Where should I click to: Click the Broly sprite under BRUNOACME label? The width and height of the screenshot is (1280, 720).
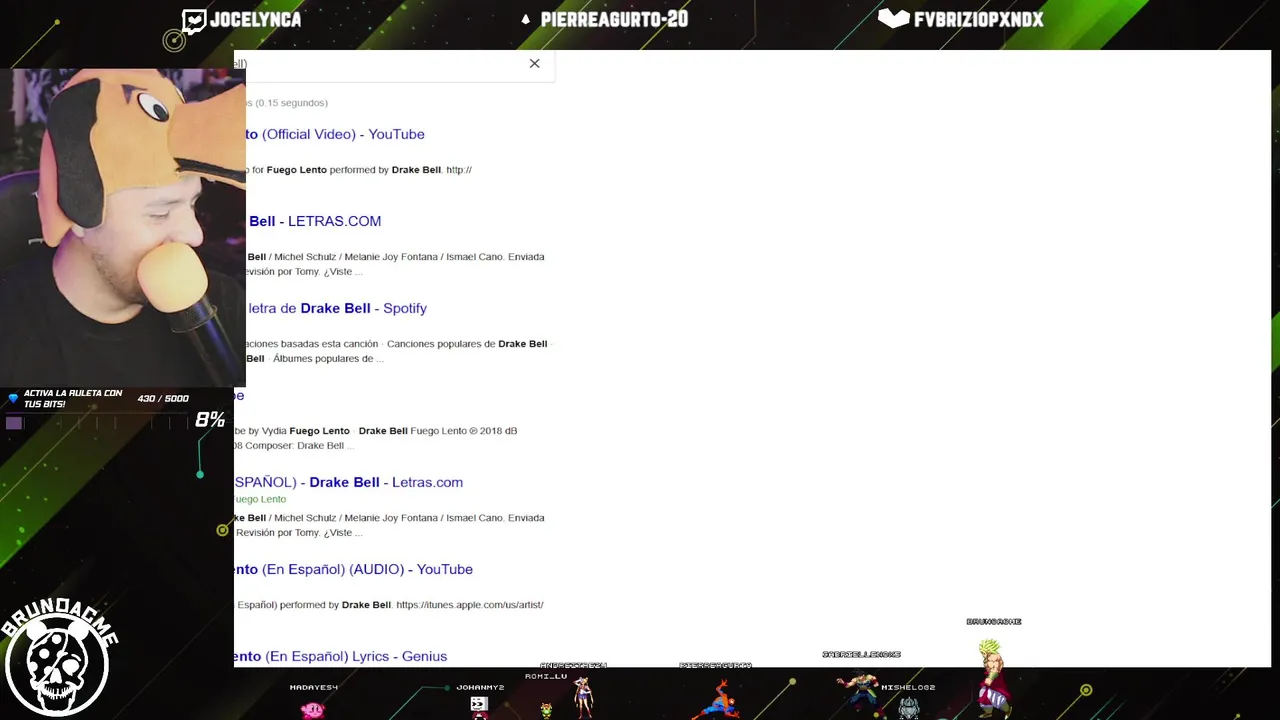(x=992, y=676)
